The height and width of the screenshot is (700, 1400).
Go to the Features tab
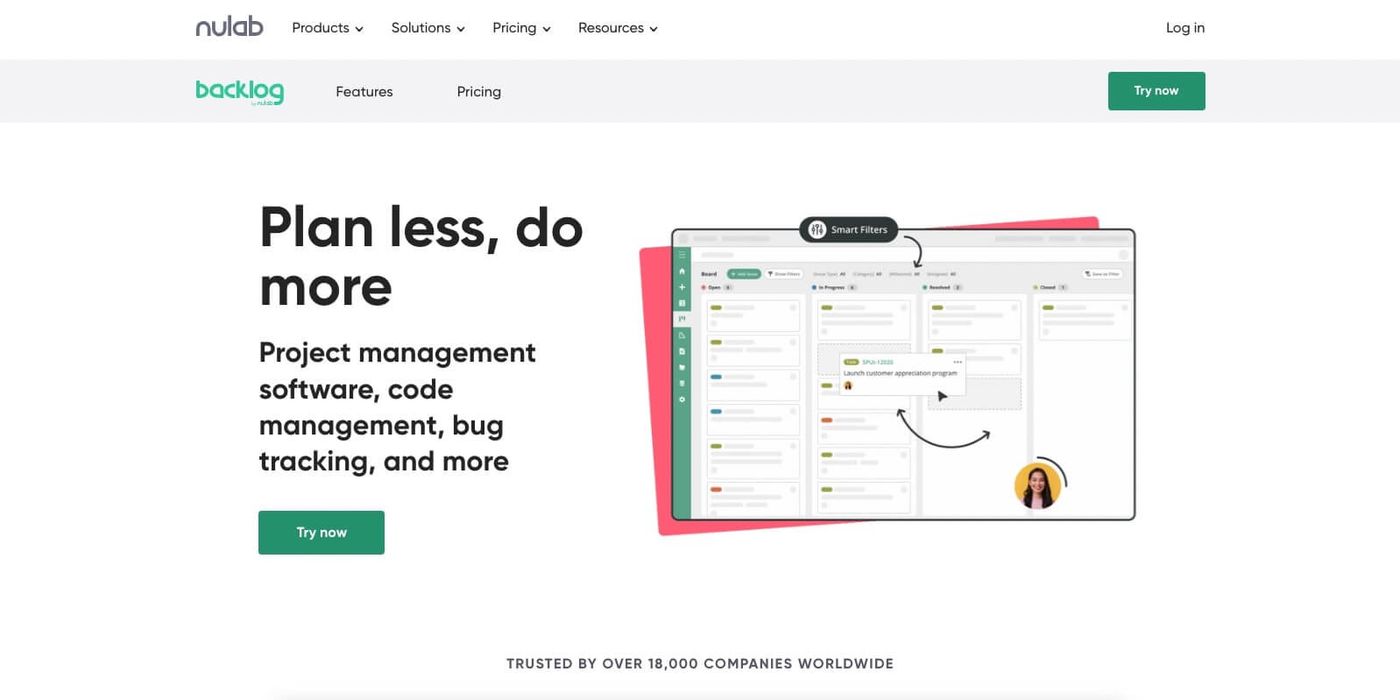point(364,92)
